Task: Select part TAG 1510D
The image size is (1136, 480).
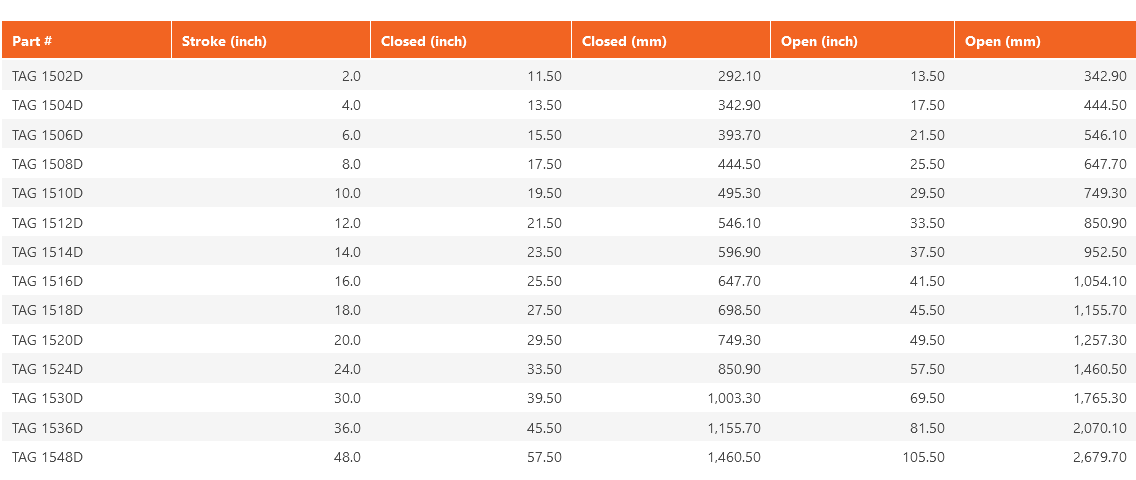Action: (47, 193)
